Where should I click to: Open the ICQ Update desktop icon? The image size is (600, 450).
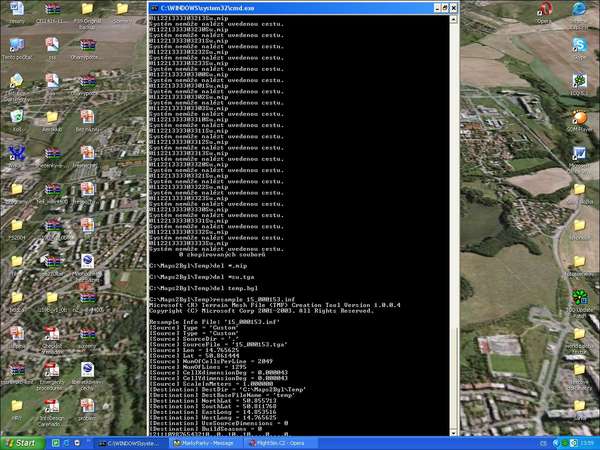[580, 302]
